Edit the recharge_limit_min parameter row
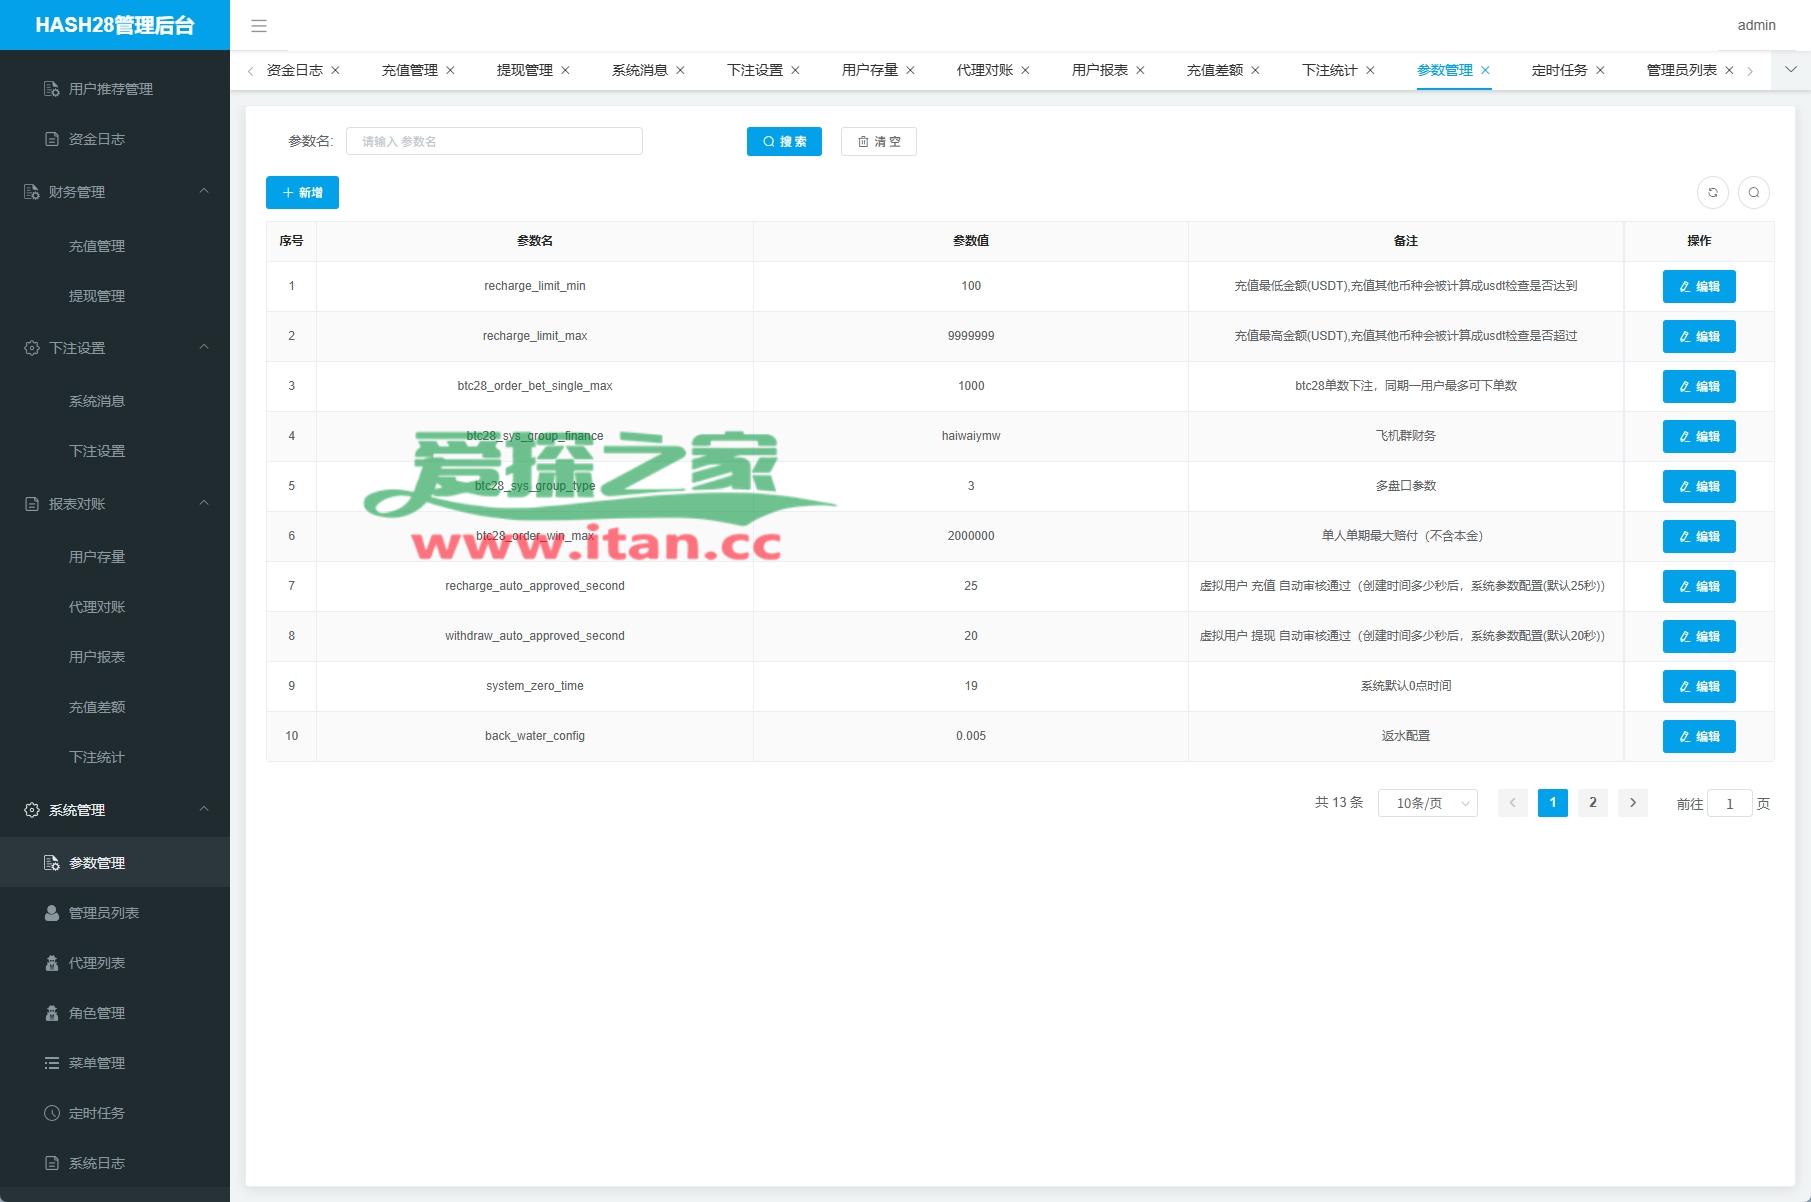 pos(1698,287)
